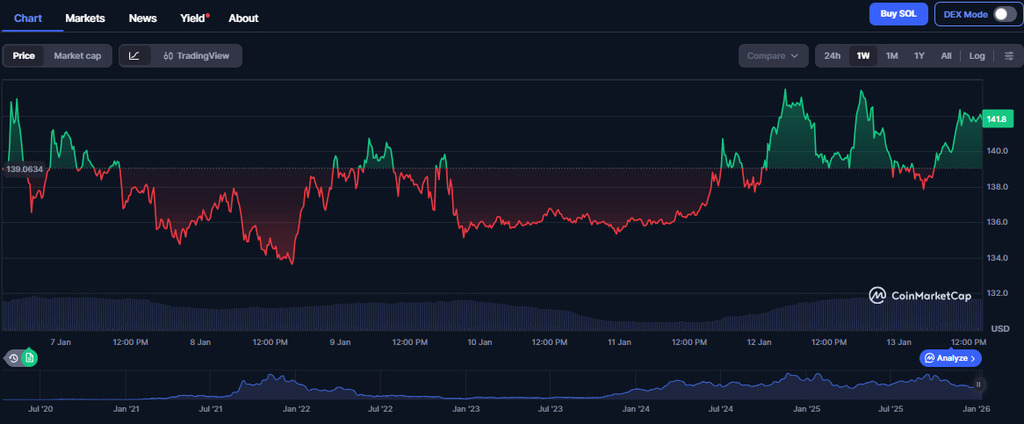Toggle DEX Mode switch on

coord(1004,15)
